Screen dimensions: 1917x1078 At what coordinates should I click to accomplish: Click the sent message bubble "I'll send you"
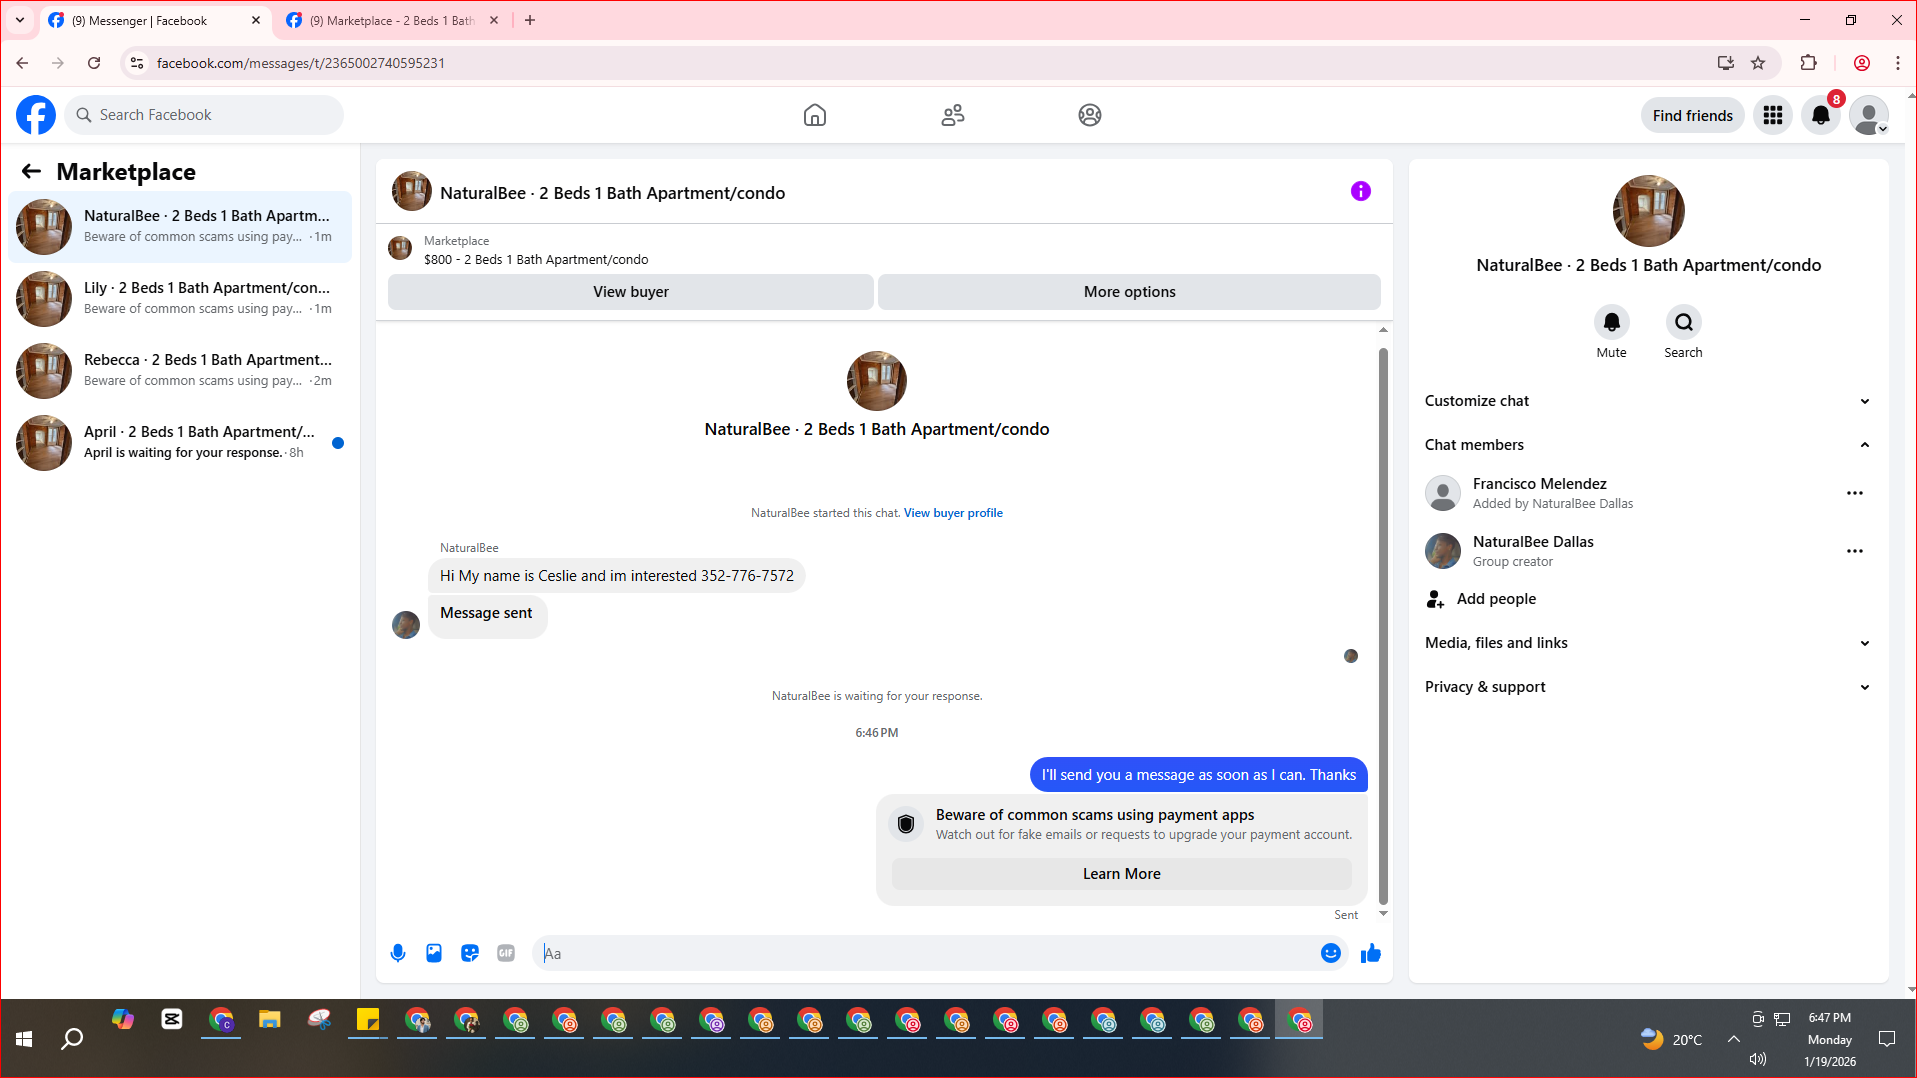point(1198,775)
